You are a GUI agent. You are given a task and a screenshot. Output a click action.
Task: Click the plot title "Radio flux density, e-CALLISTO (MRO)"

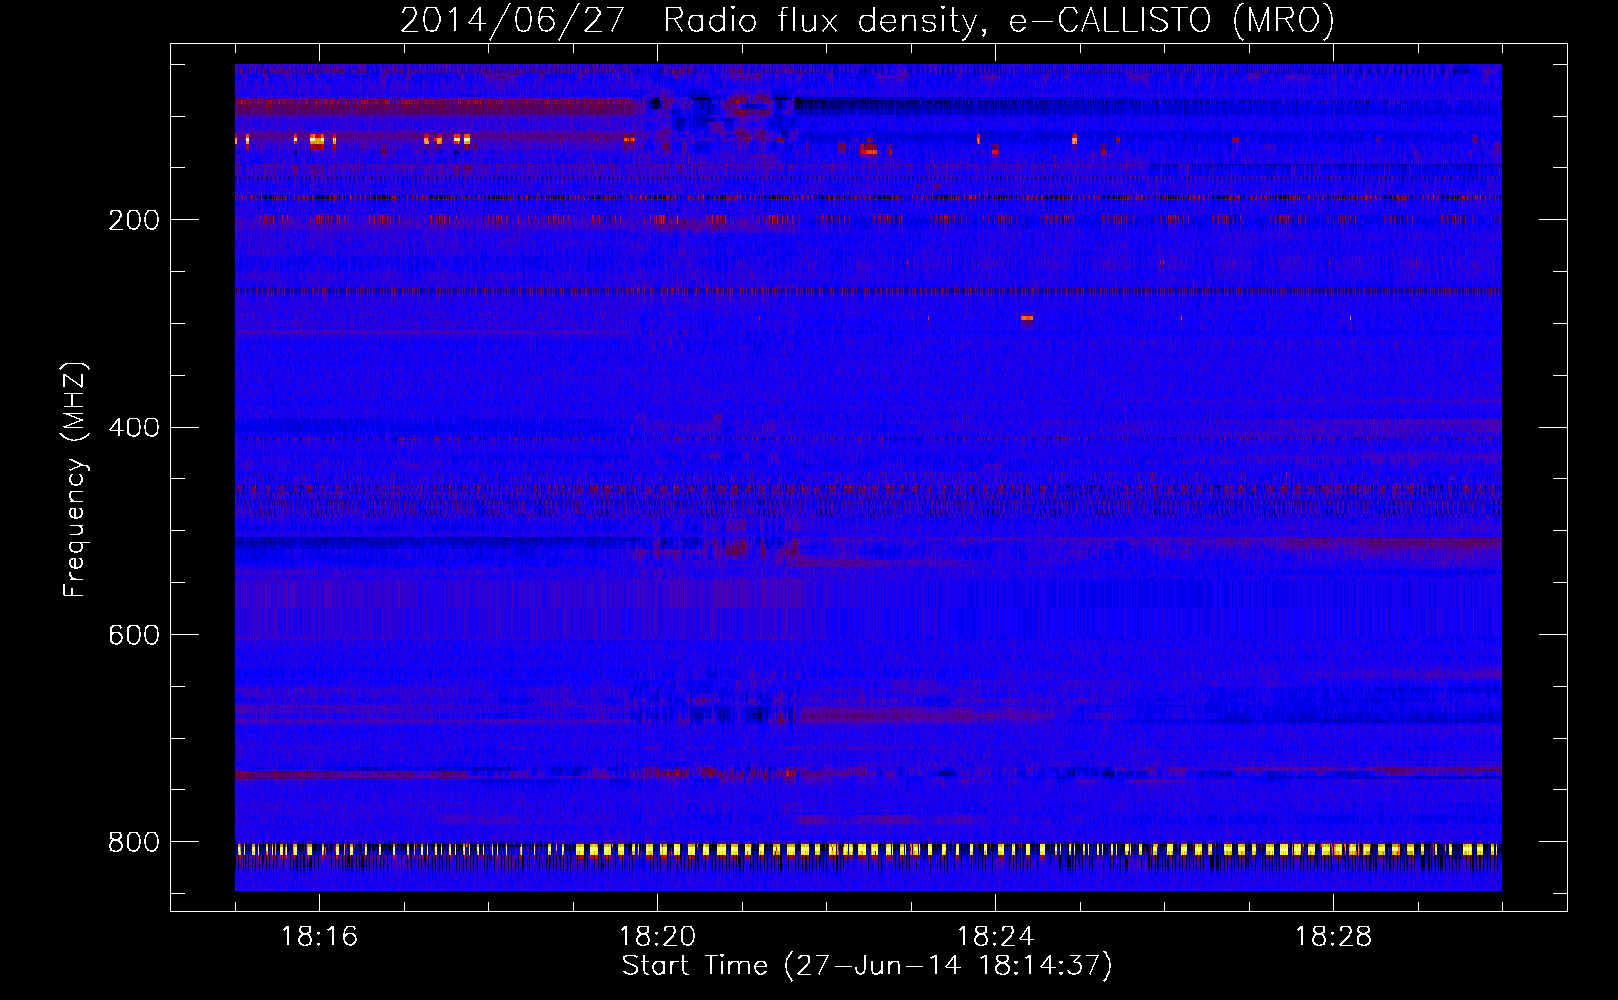point(998,21)
